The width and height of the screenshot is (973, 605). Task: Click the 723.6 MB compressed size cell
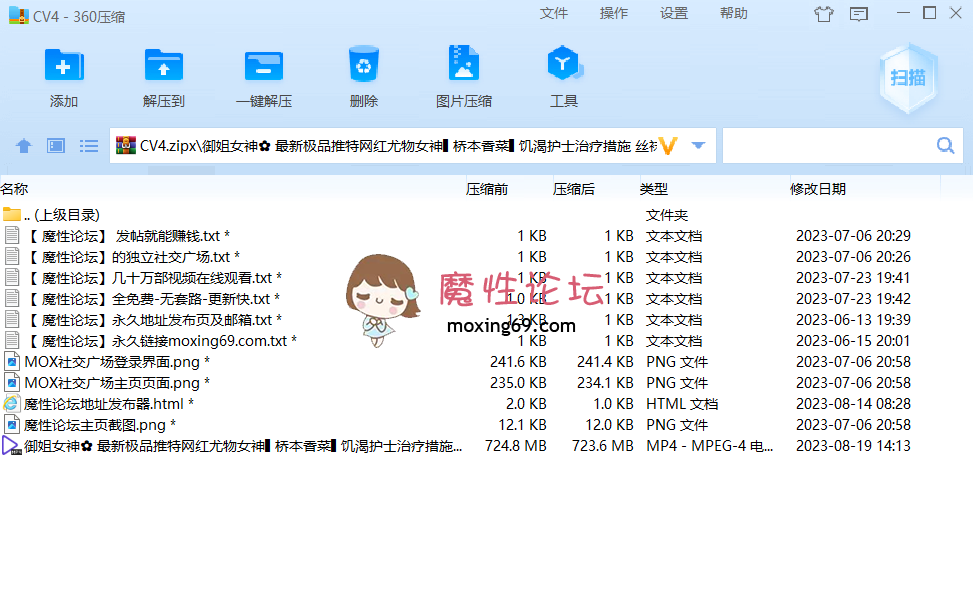(x=603, y=446)
